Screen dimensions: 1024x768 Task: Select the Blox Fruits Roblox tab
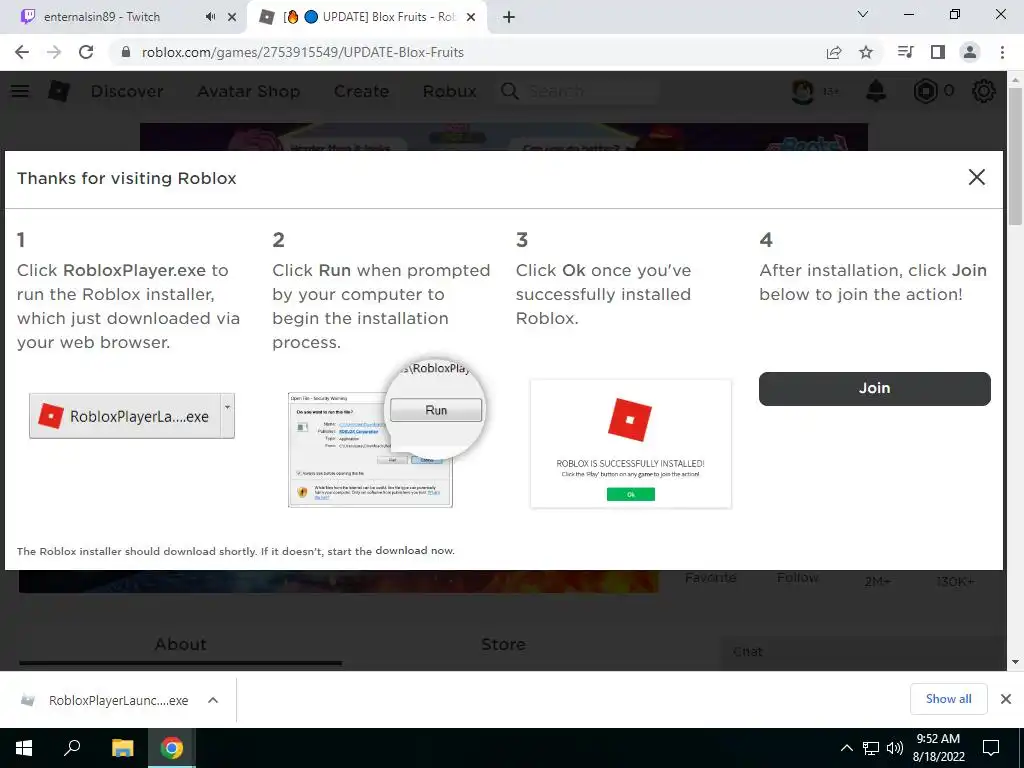[x=369, y=17]
